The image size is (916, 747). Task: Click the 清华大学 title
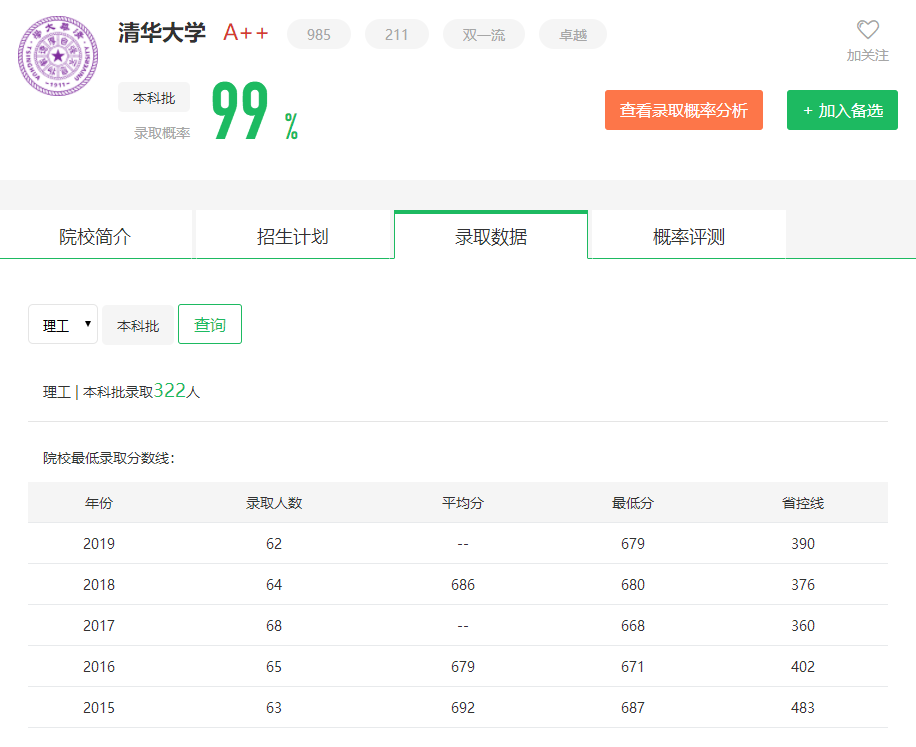pos(162,33)
